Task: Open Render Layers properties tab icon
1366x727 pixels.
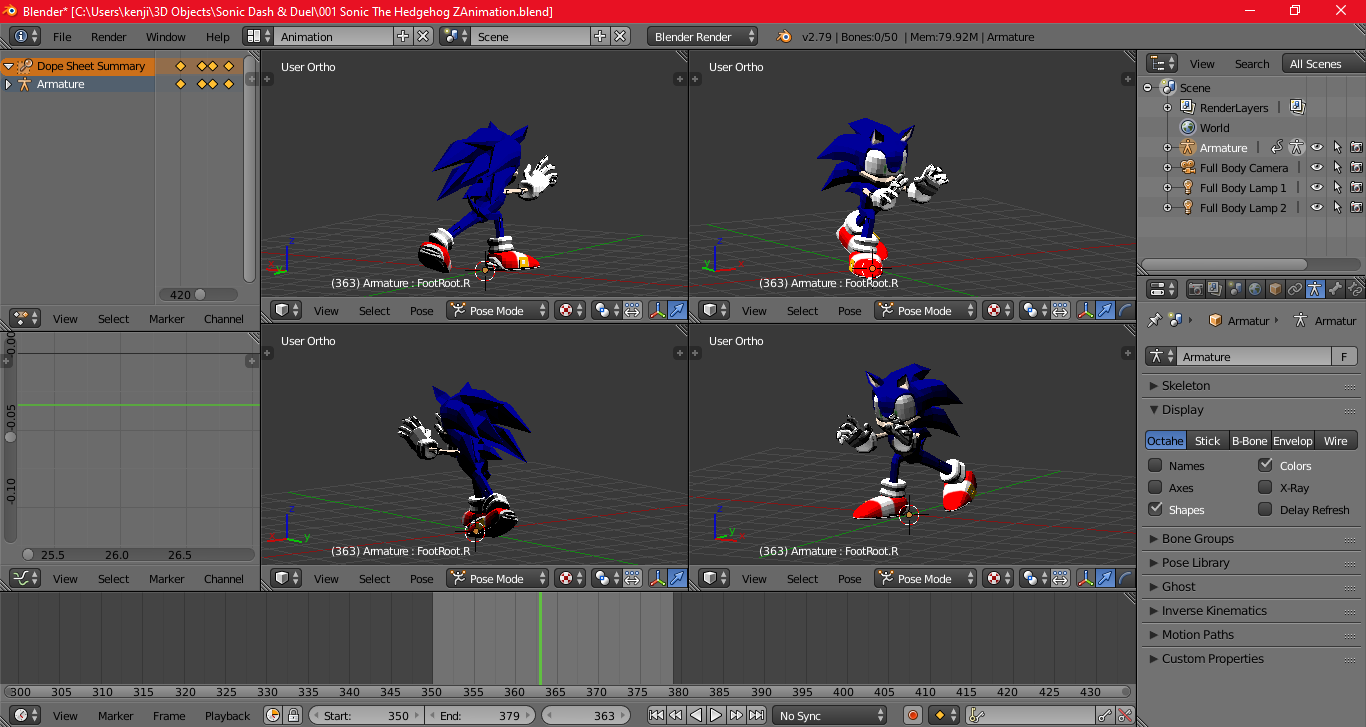Action: pyautogui.click(x=1214, y=289)
